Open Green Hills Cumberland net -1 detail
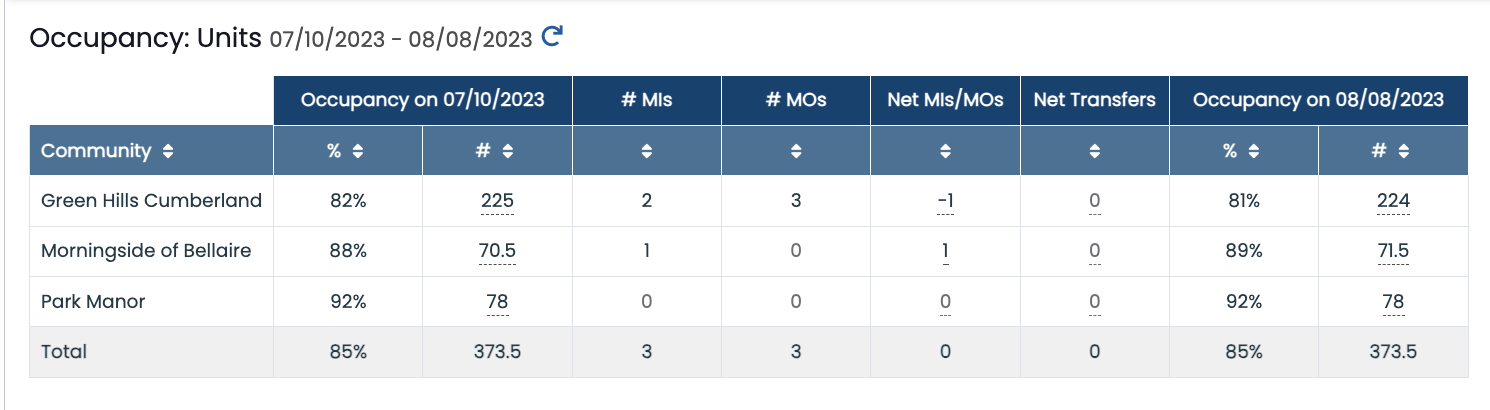This screenshot has height=410, width=1490. coord(945,201)
